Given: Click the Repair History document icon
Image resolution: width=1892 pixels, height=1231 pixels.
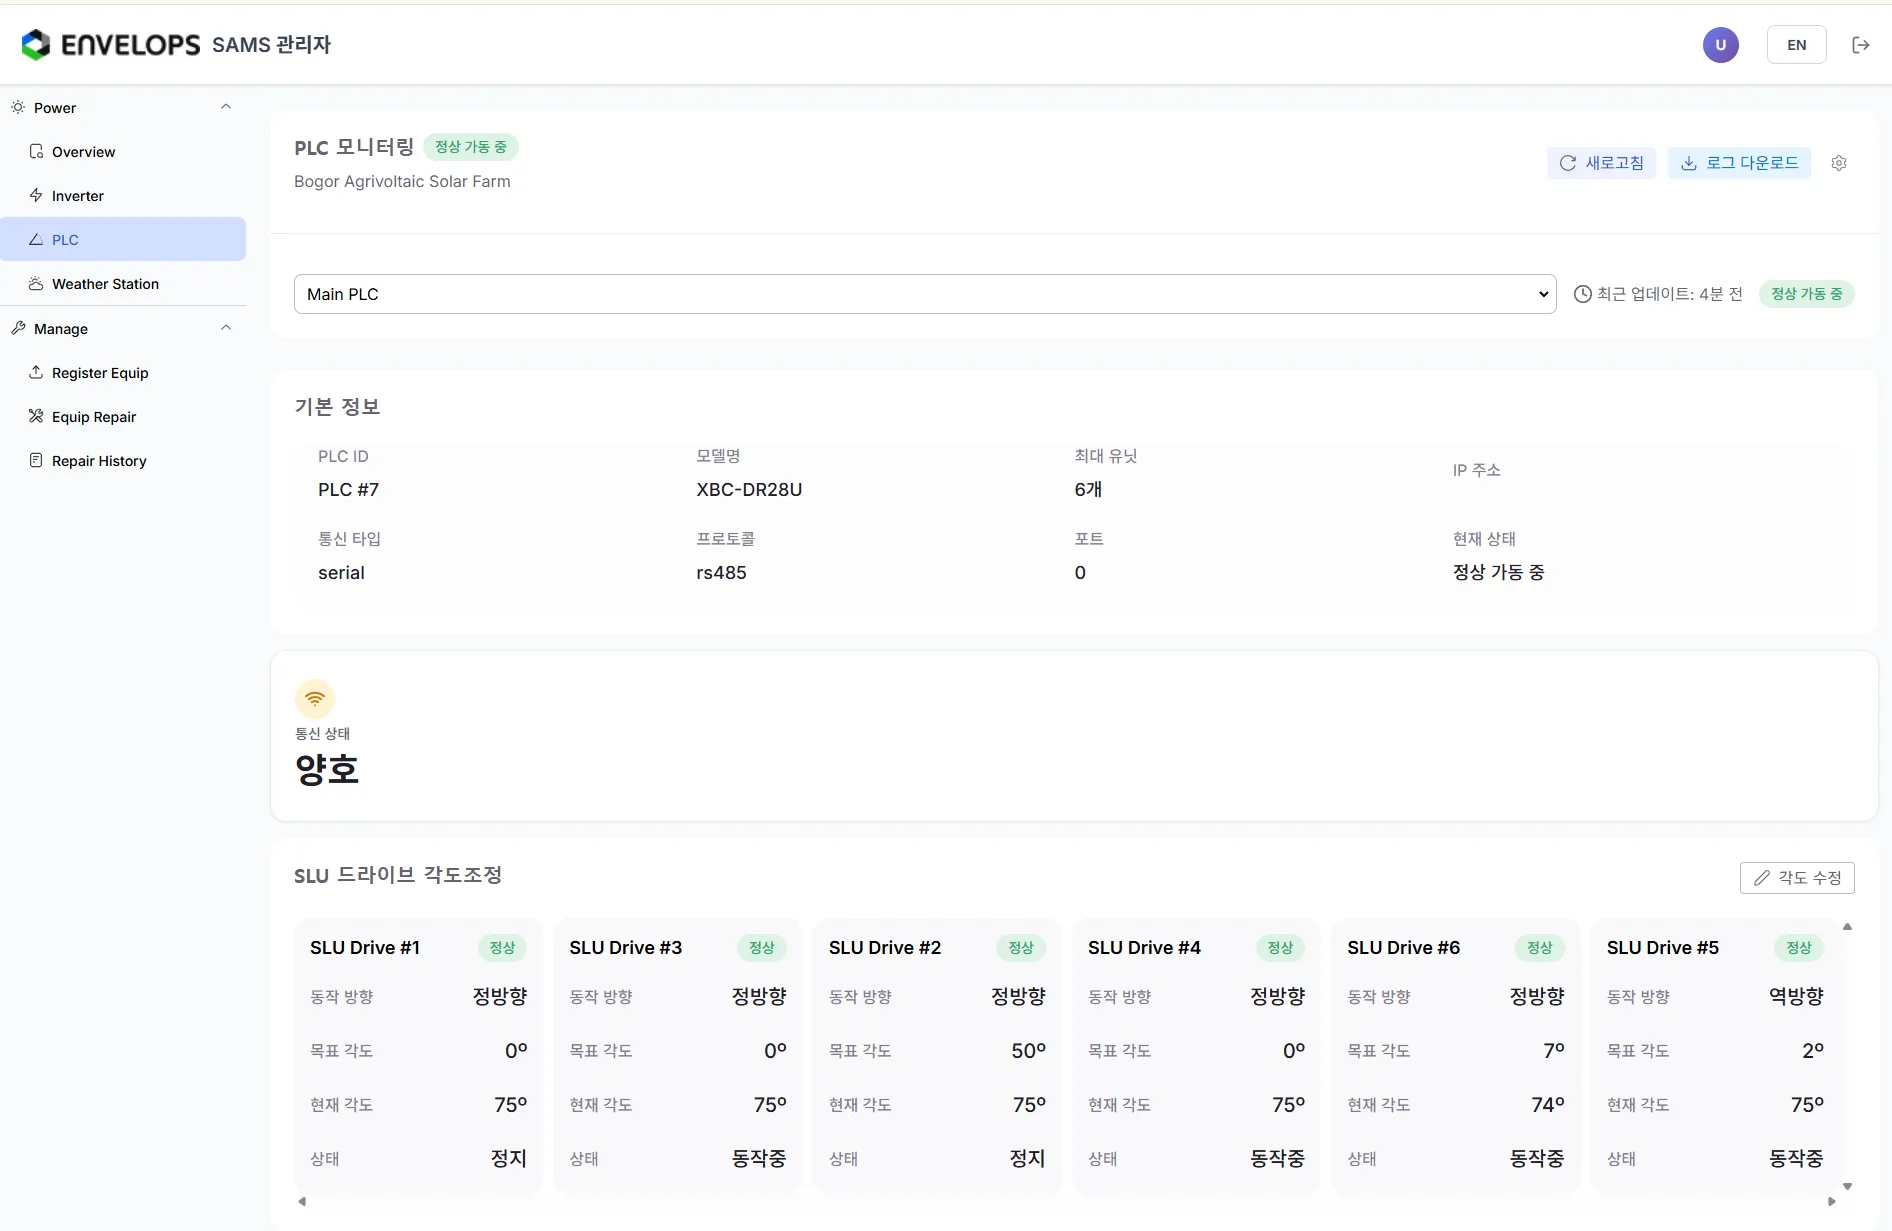Looking at the screenshot, I should [x=36, y=461].
